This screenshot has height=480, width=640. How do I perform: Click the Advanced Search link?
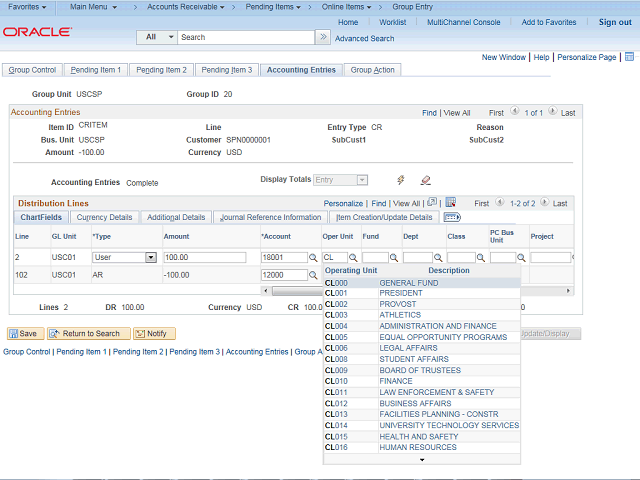click(364, 38)
